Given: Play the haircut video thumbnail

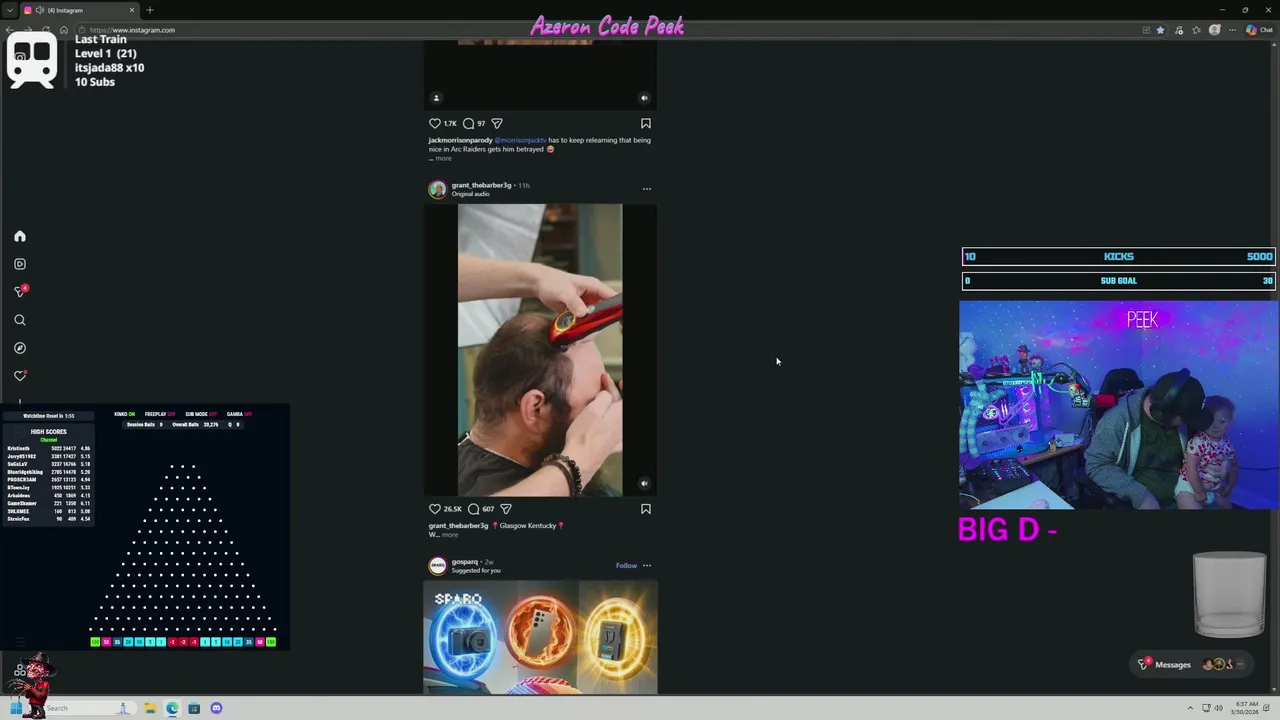Looking at the screenshot, I should 540,350.
